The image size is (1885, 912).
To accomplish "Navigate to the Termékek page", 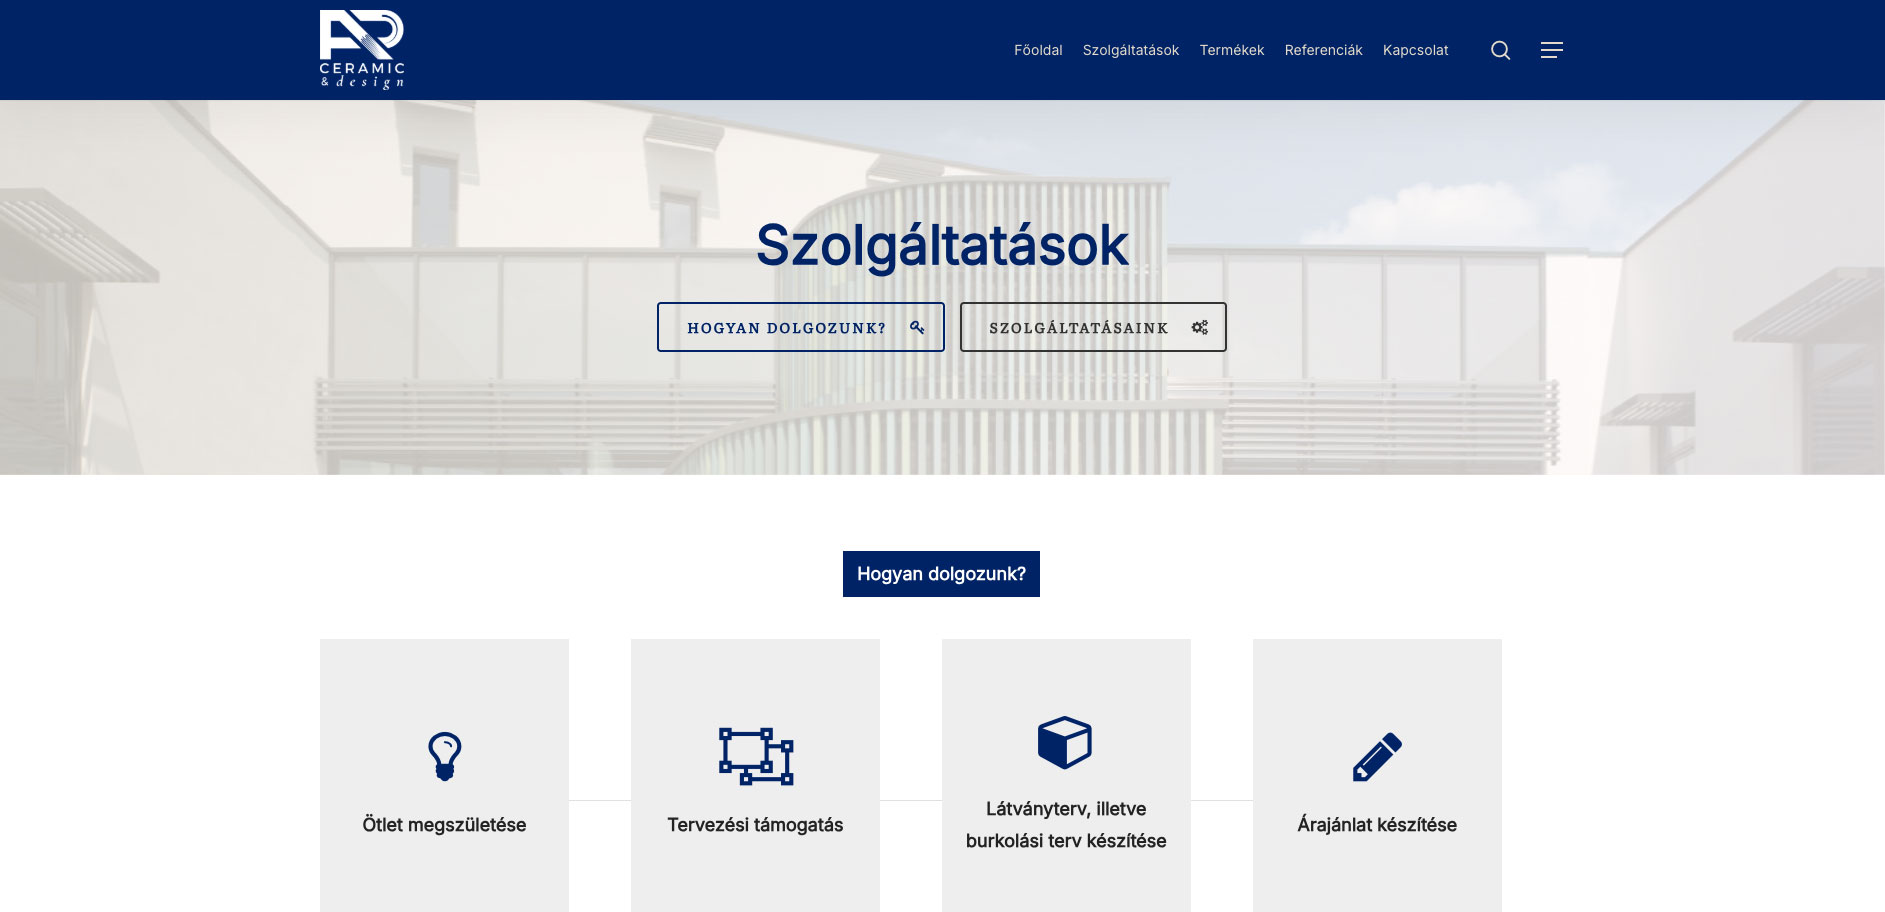I will [1231, 50].
